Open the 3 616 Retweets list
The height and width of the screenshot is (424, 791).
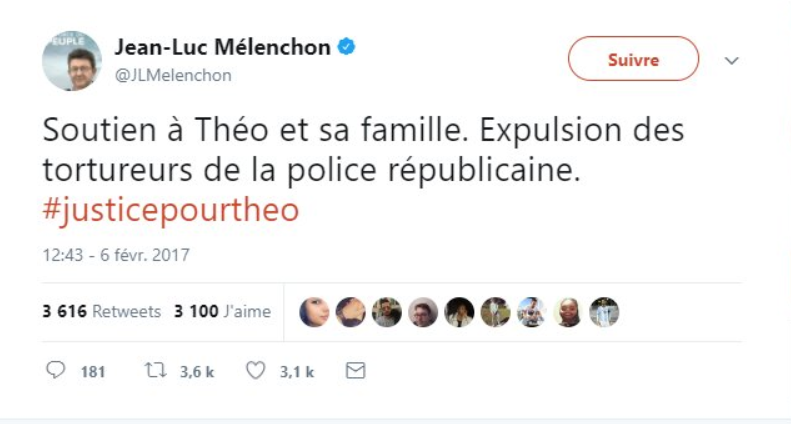click(101, 312)
